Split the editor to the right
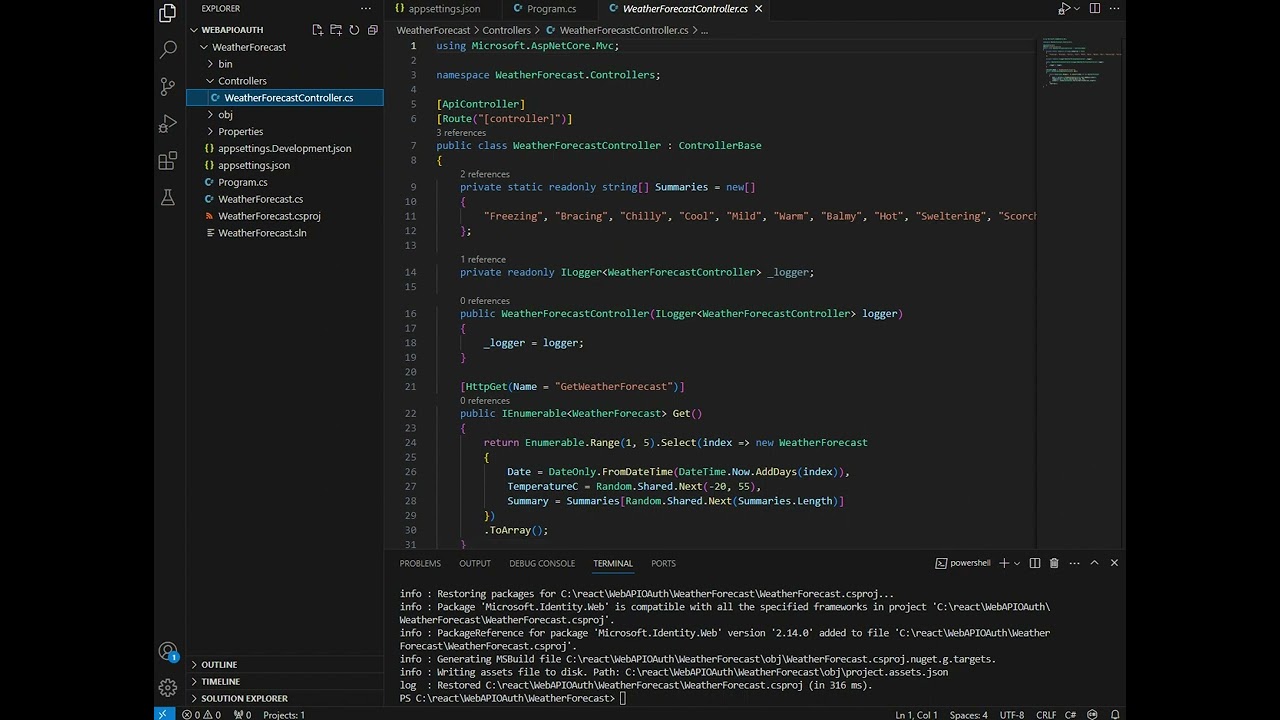The height and width of the screenshot is (720, 1280). point(1095,9)
